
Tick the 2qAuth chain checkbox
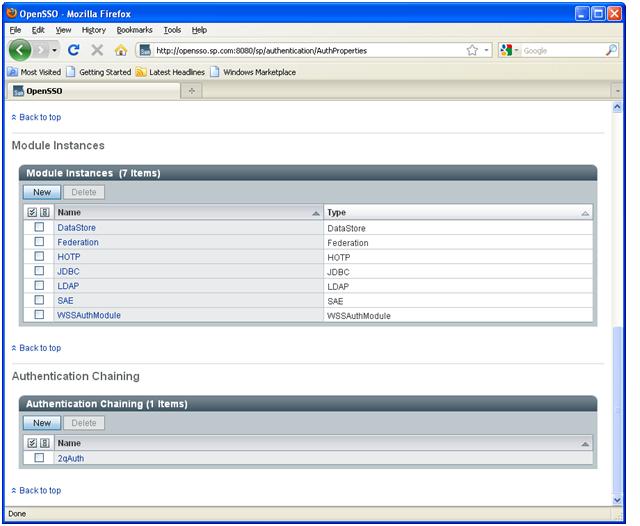[x=39, y=458]
